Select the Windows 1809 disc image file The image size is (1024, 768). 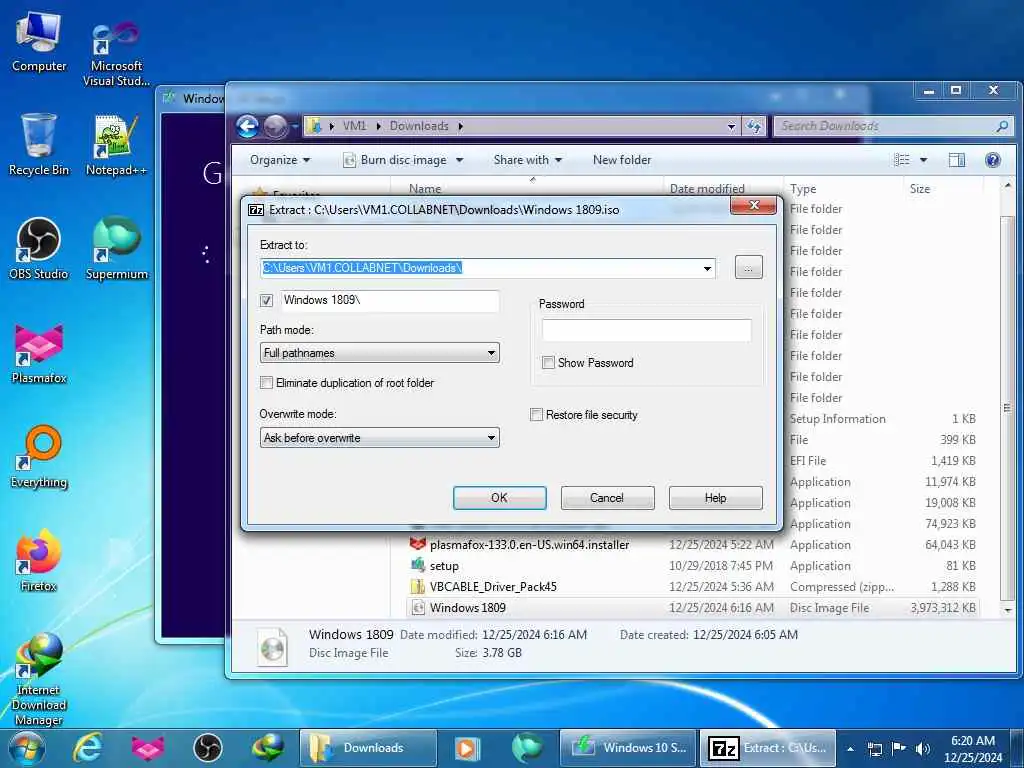[x=692, y=608]
